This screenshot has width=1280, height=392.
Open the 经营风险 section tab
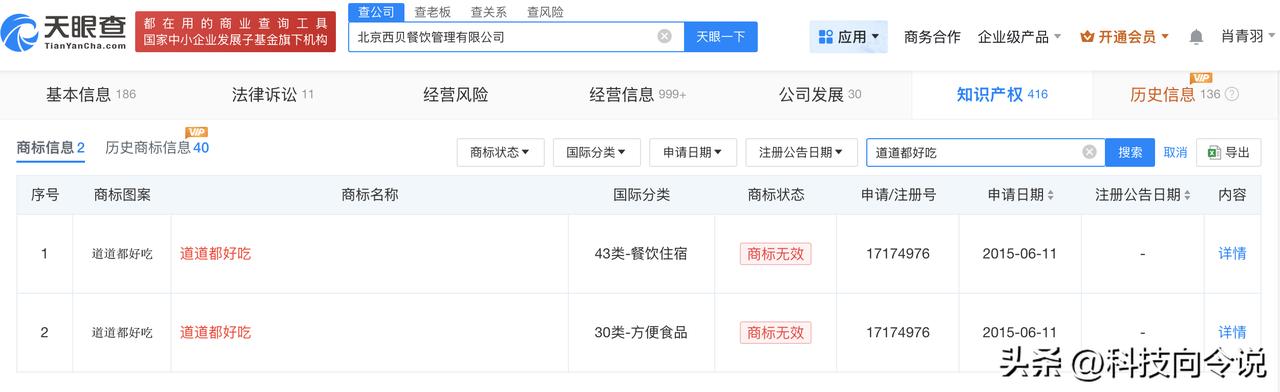[x=456, y=95]
